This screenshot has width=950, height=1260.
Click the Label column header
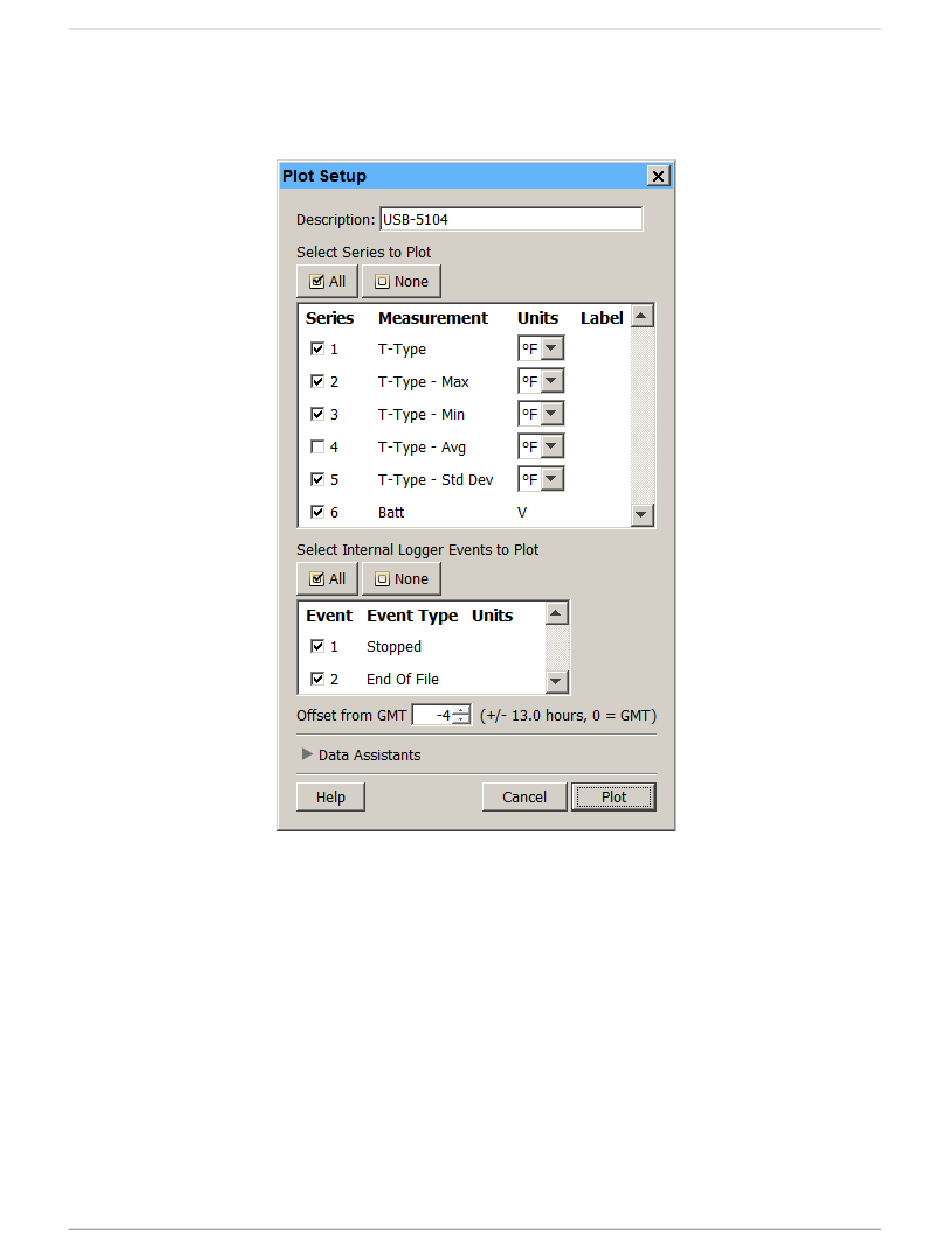602,318
